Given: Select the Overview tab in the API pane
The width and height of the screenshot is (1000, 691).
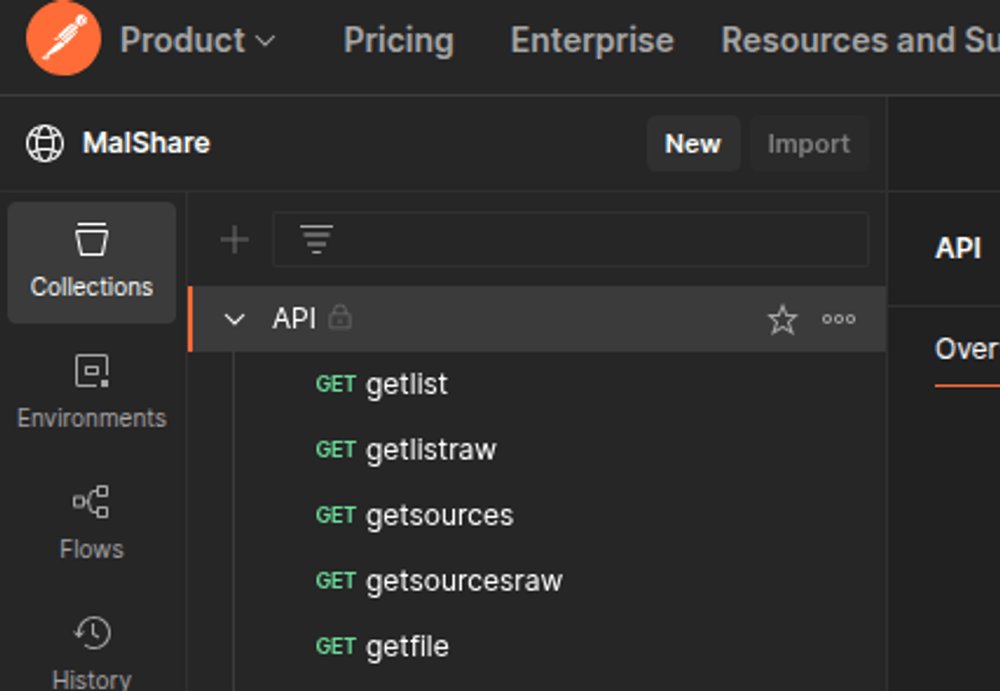Looking at the screenshot, I should click(967, 350).
